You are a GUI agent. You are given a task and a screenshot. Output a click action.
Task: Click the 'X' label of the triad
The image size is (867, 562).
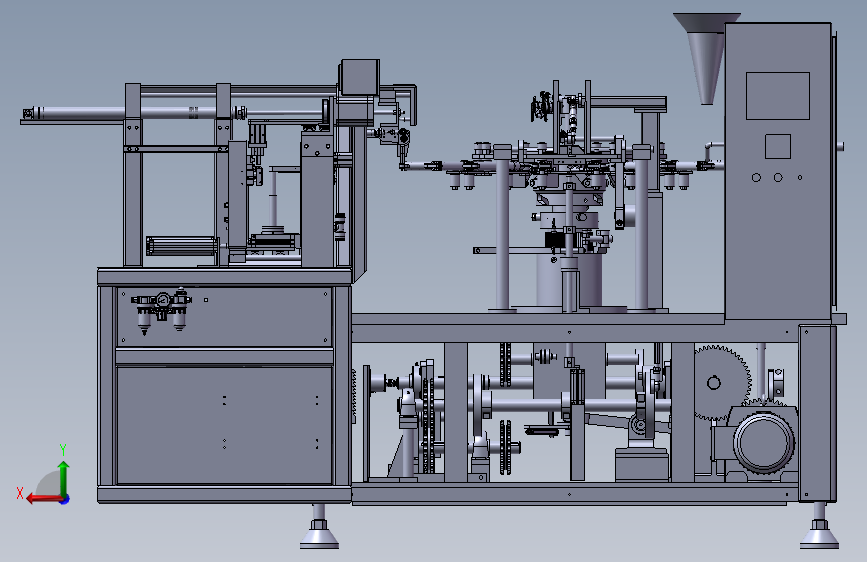pyautogui.click(x=20, y=493)
